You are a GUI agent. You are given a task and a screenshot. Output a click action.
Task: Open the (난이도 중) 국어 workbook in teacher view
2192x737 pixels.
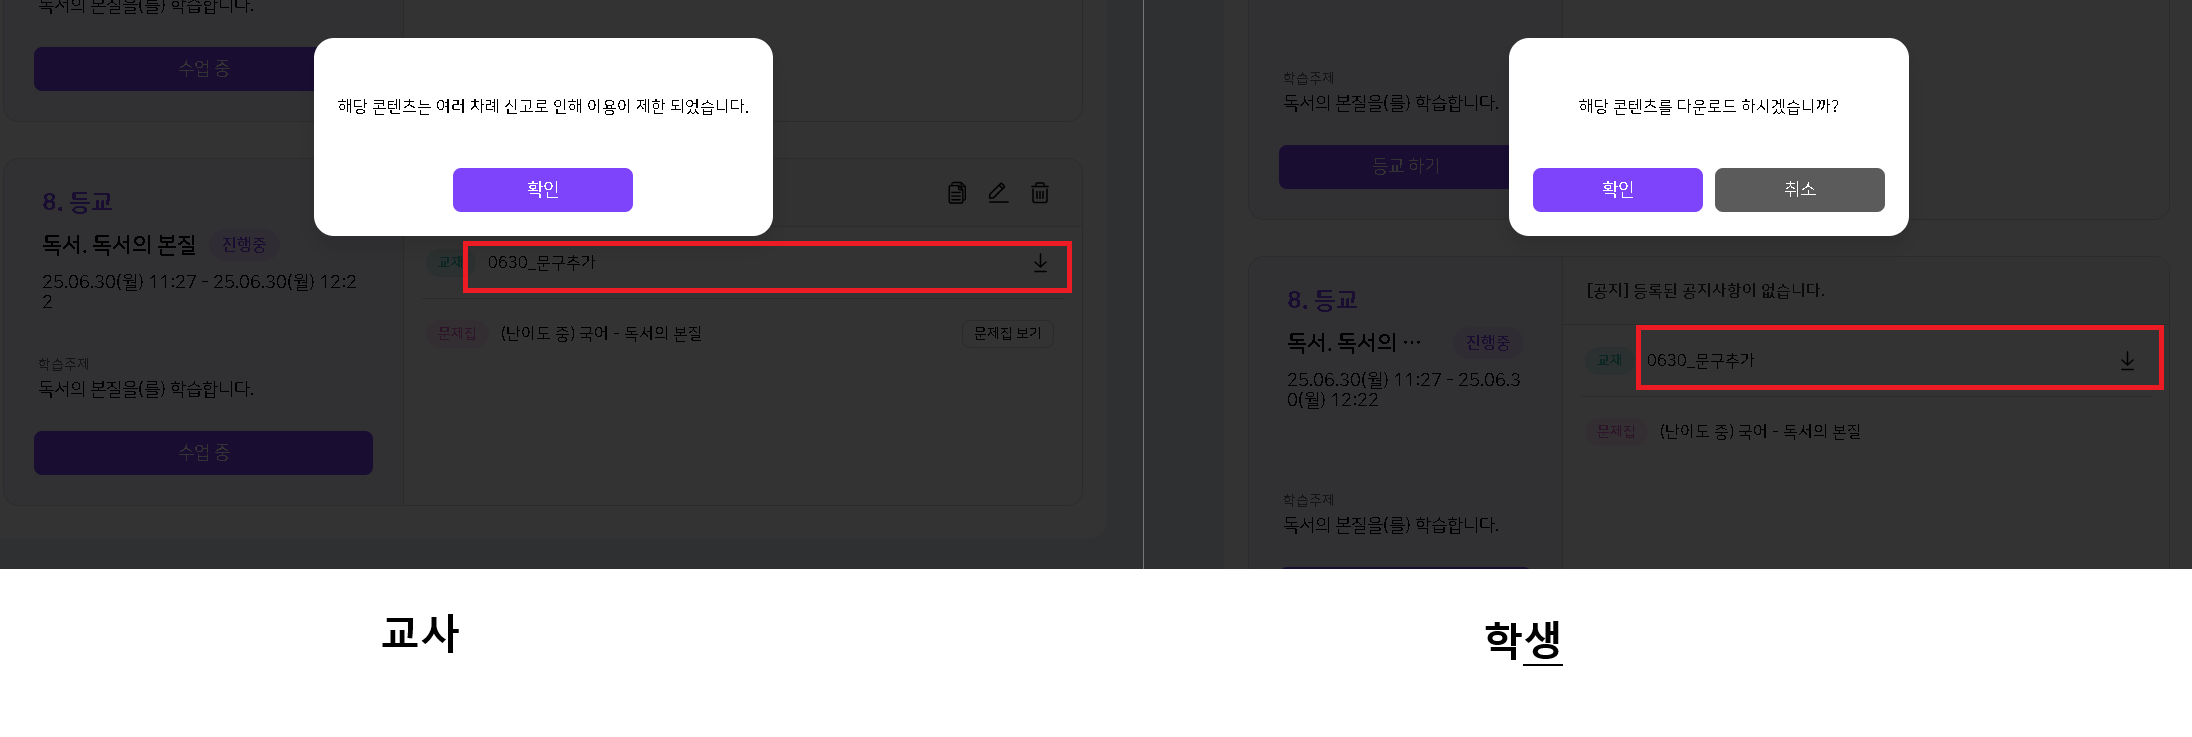pyautogui.click(x=601, y=334)
